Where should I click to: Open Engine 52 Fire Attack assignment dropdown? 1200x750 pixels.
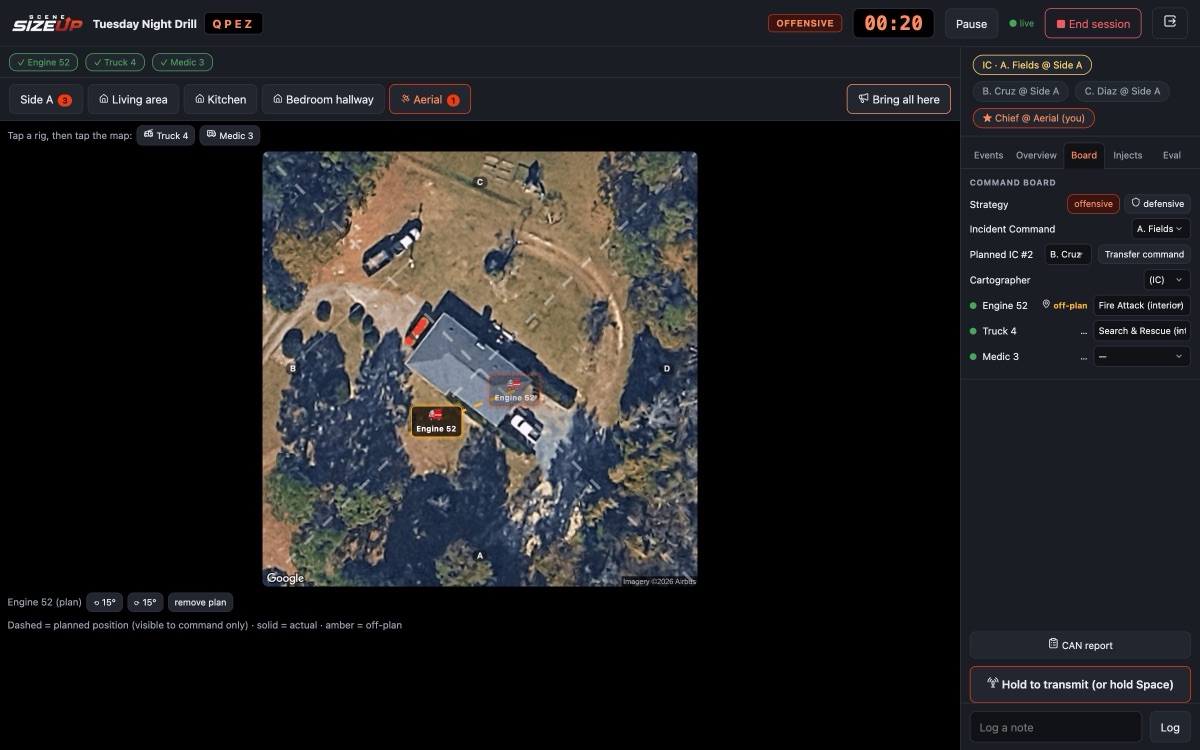point(1142,305)
